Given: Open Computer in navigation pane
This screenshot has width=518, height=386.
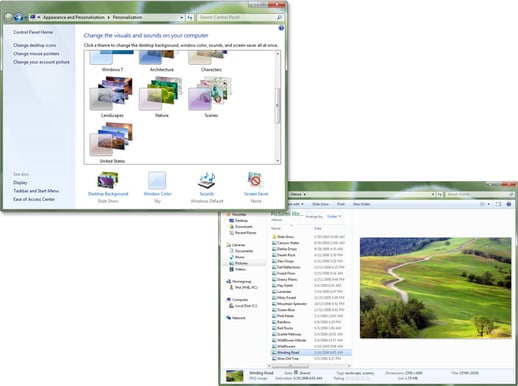Looking at the screenshot, I should click(237, 300).
